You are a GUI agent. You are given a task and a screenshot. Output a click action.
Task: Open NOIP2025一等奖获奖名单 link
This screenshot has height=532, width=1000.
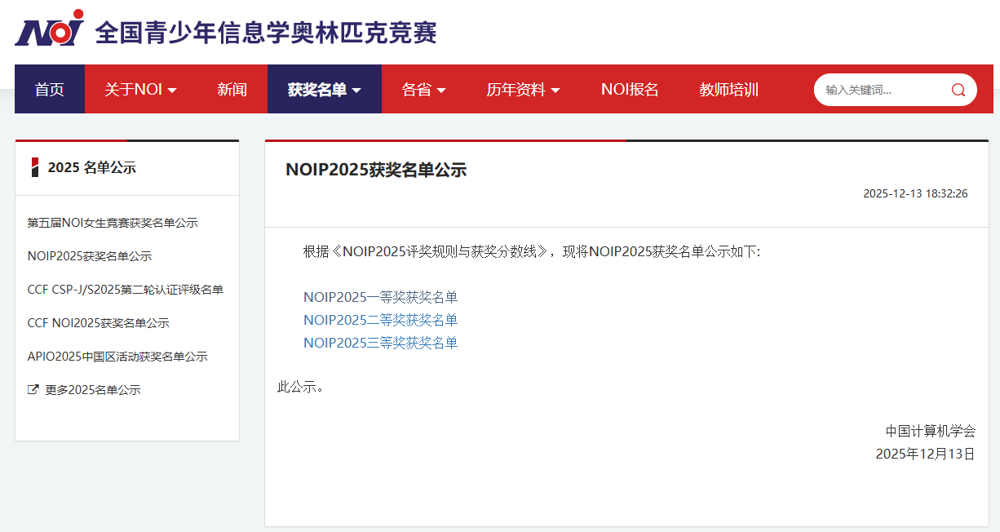[x=380, y=297]
